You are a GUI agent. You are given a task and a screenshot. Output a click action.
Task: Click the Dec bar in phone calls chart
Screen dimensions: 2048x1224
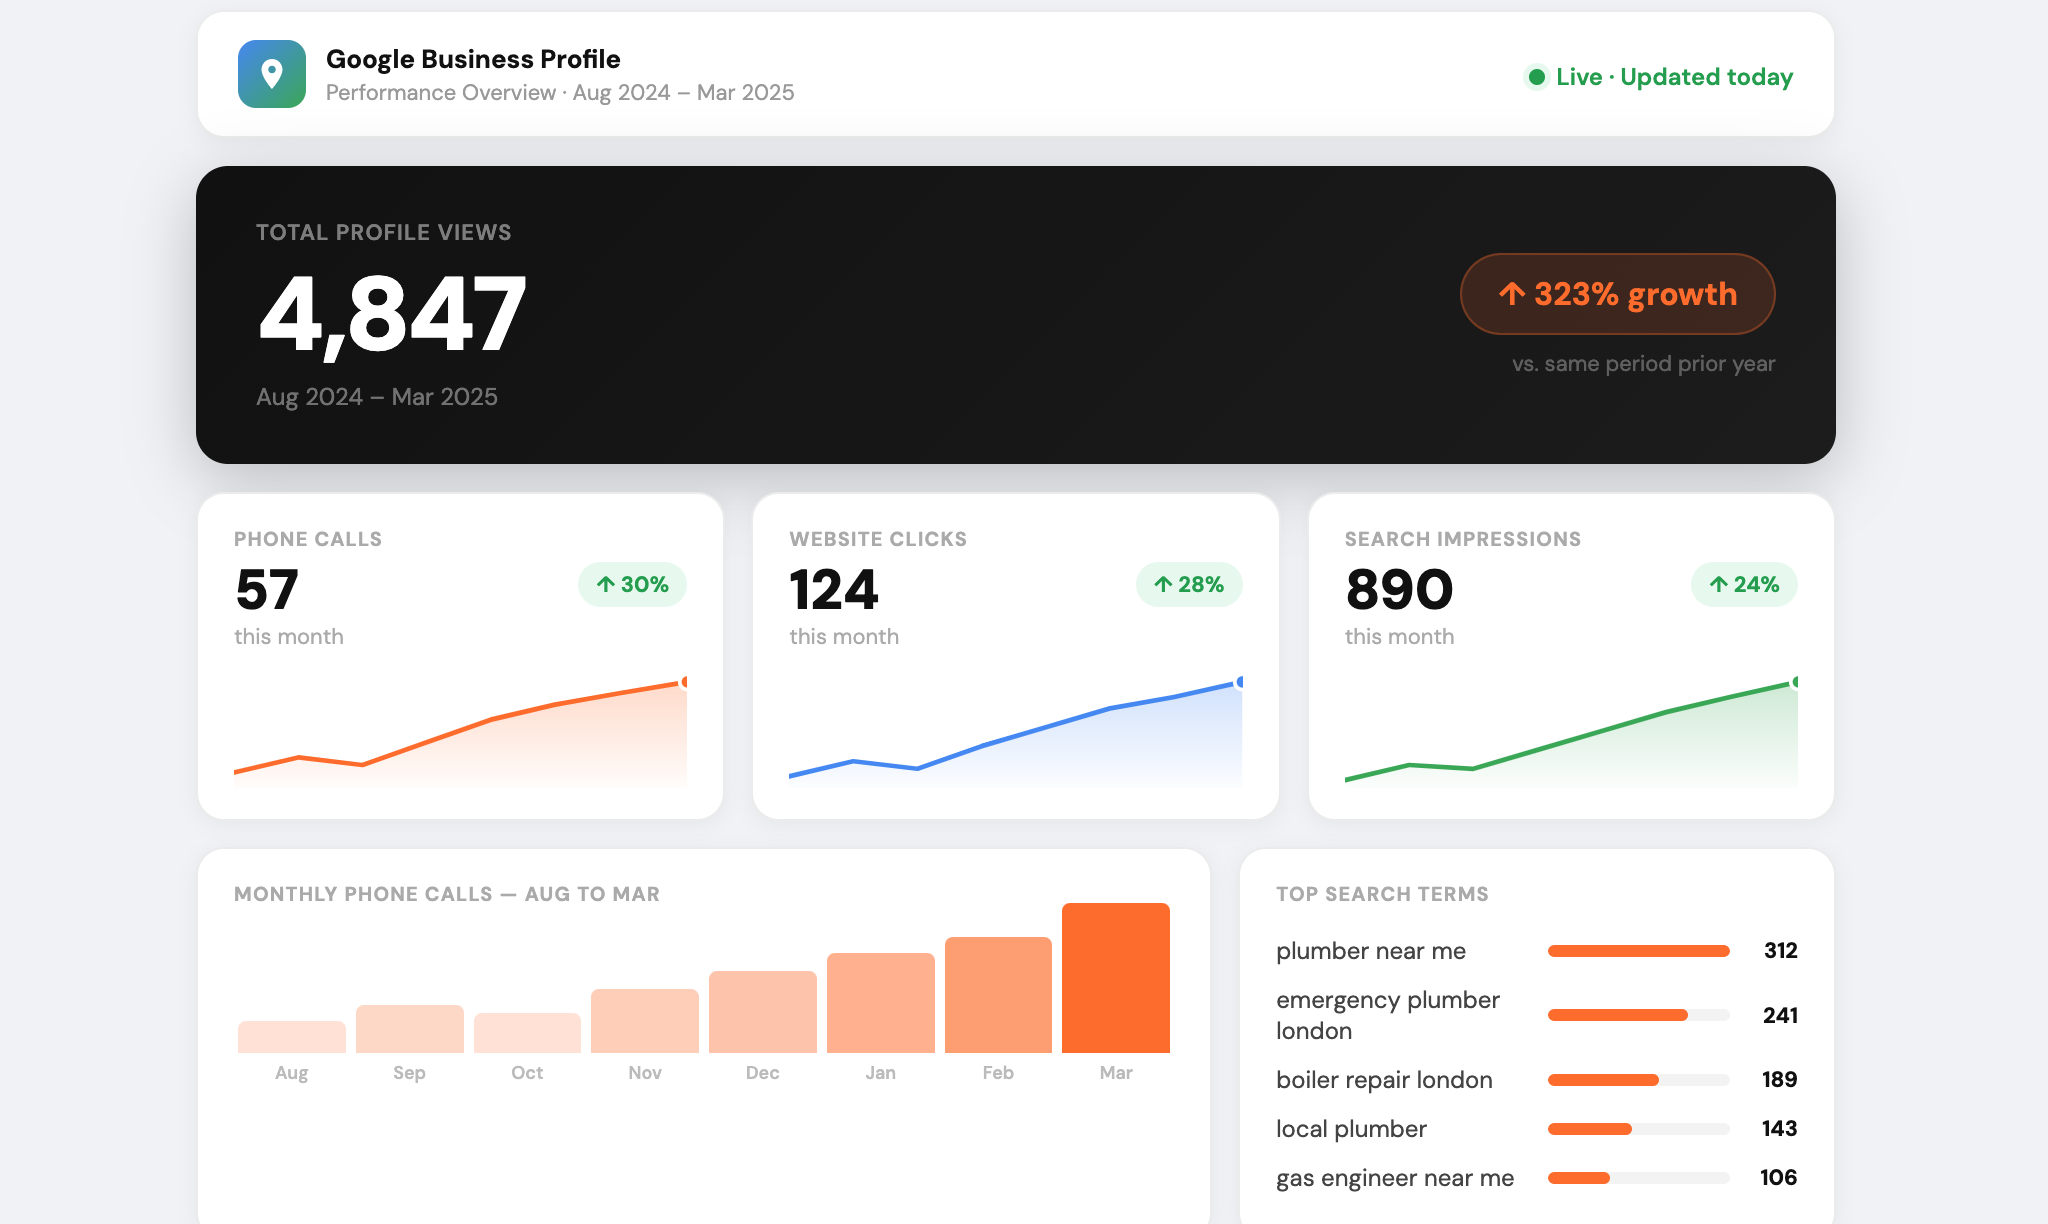tap(762, 1012)
